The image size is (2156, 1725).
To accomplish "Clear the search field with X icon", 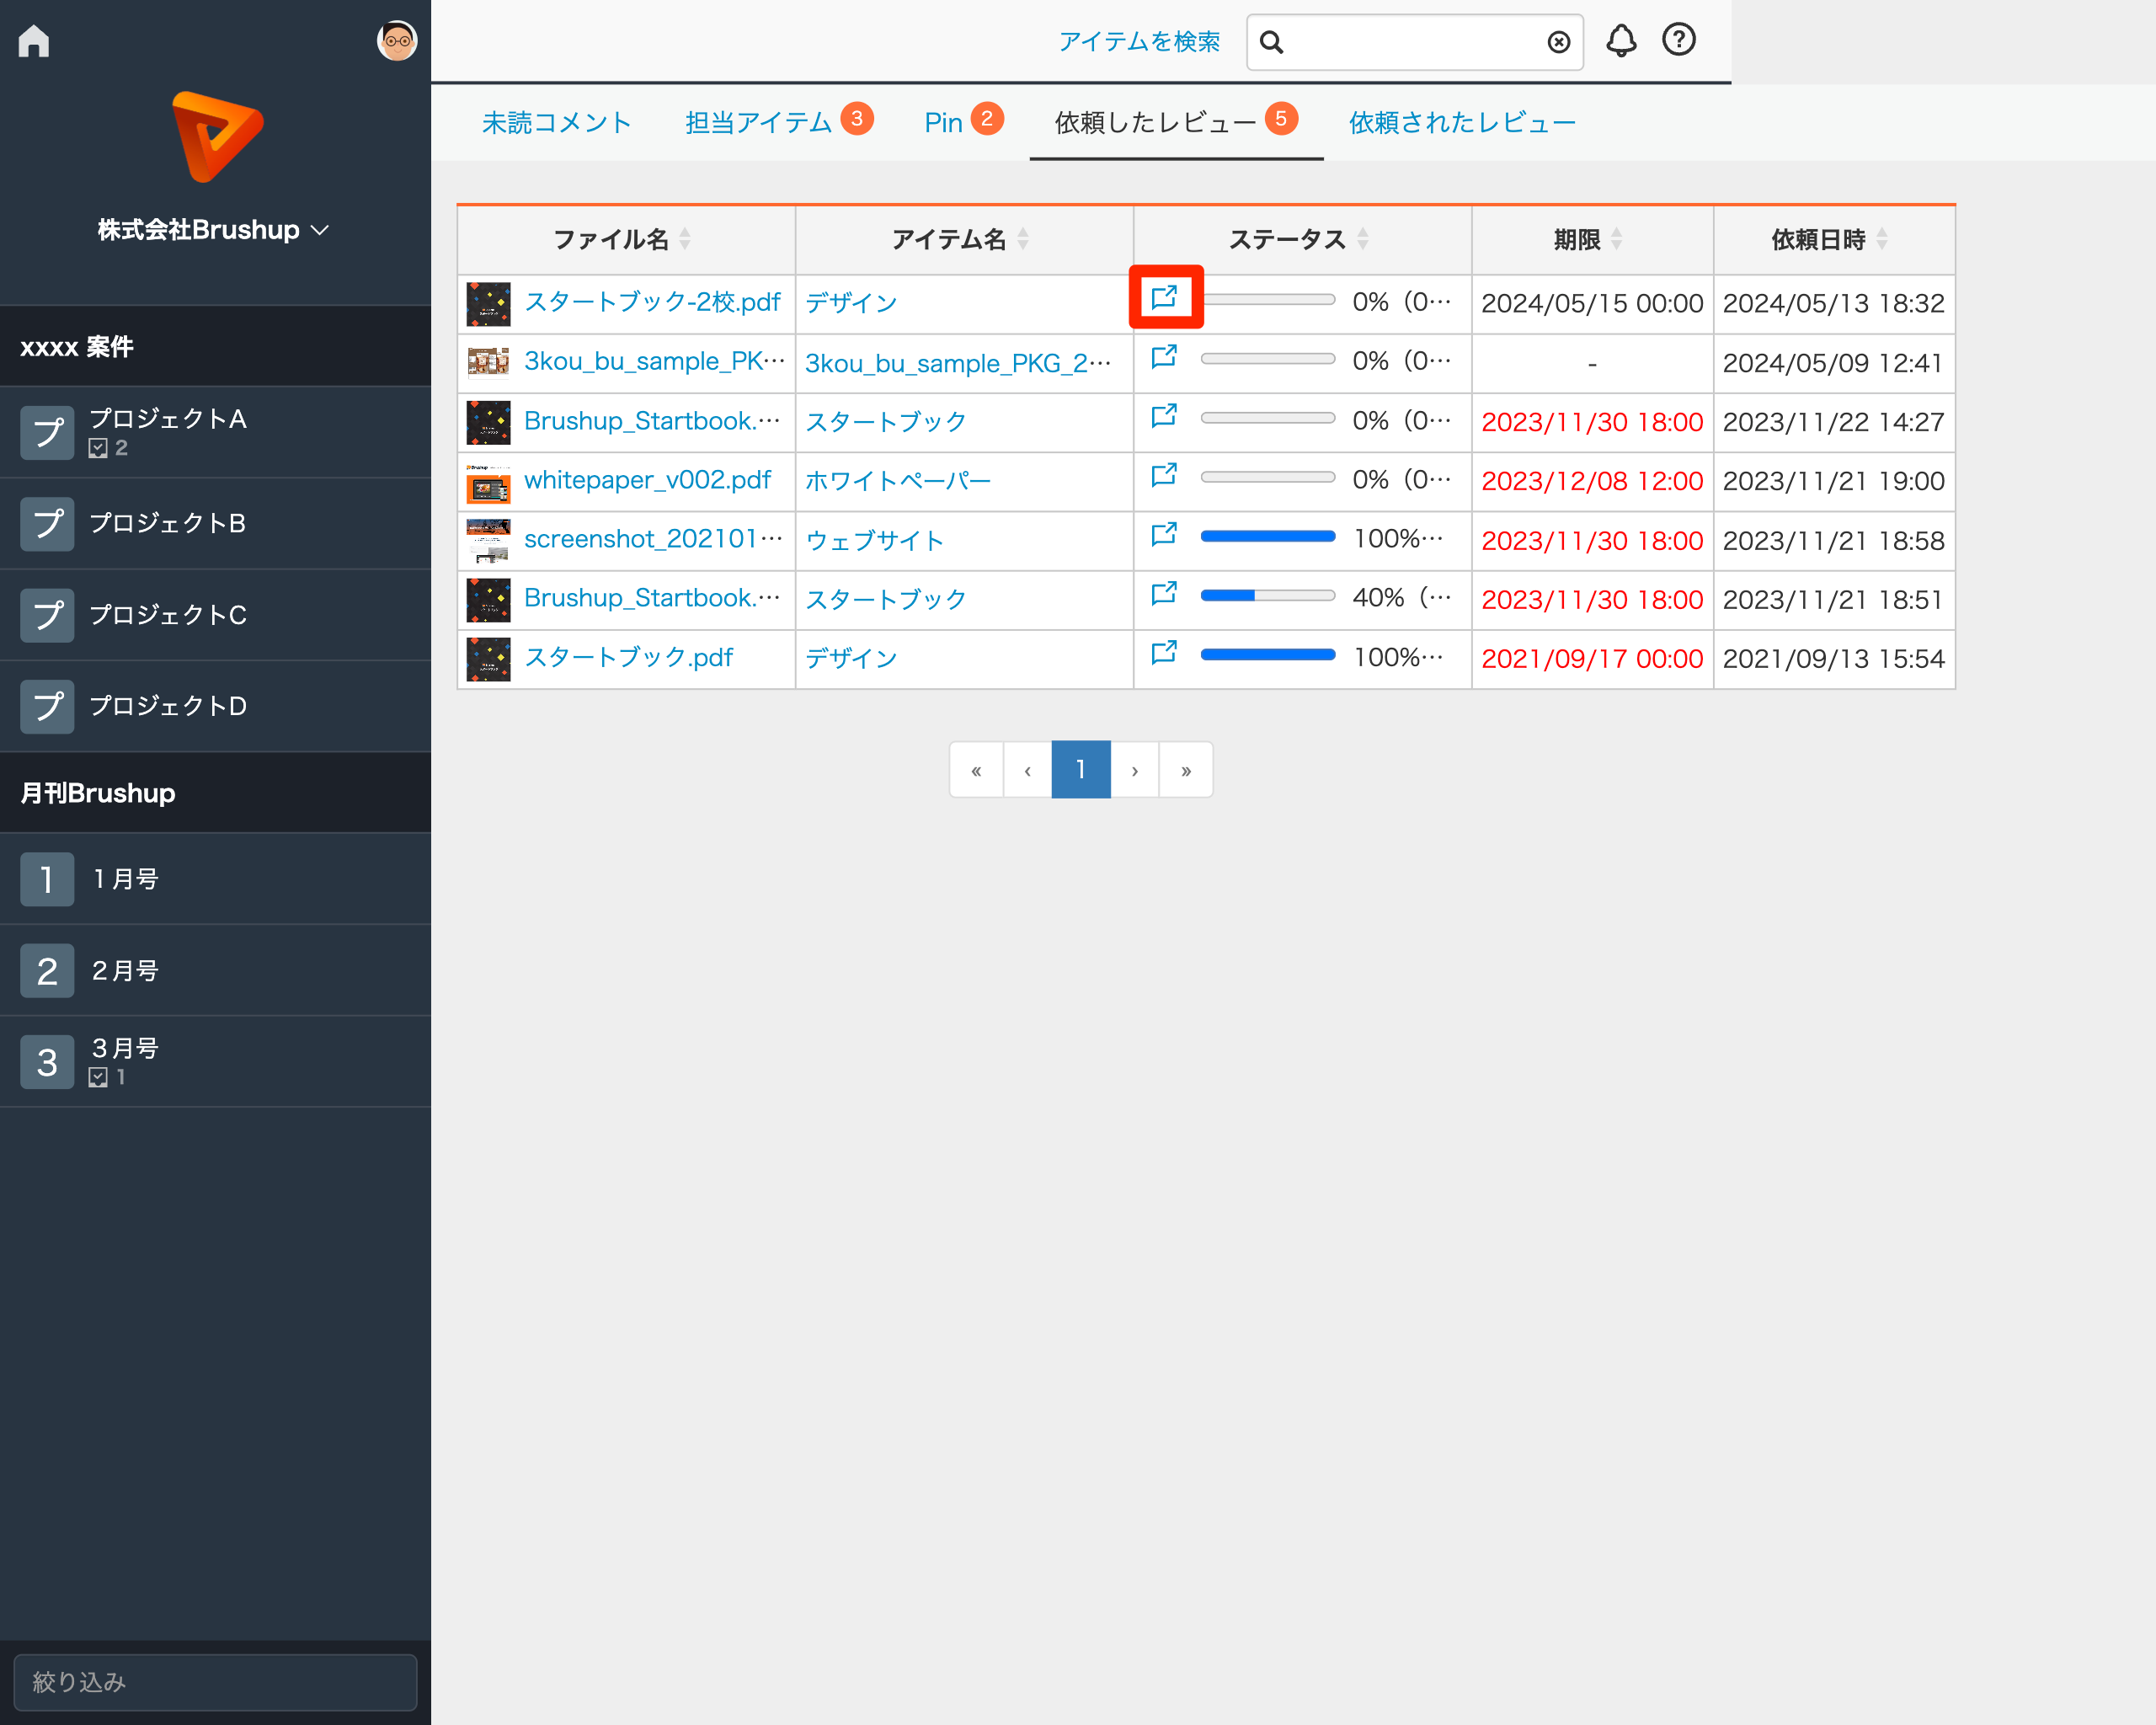I will [x=1558, y=42].
